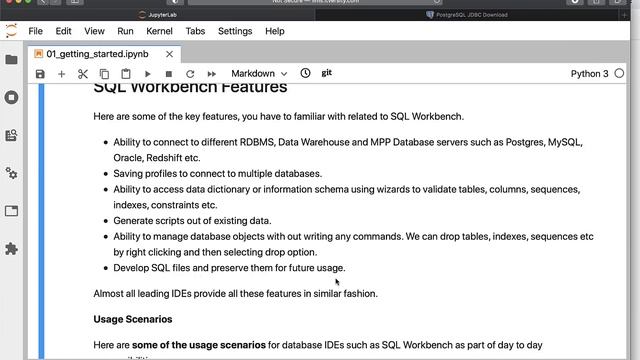The height and width of the screenshot is (360, 640).
Task: Paste cell from clipboard
Action: click(126, 74)
